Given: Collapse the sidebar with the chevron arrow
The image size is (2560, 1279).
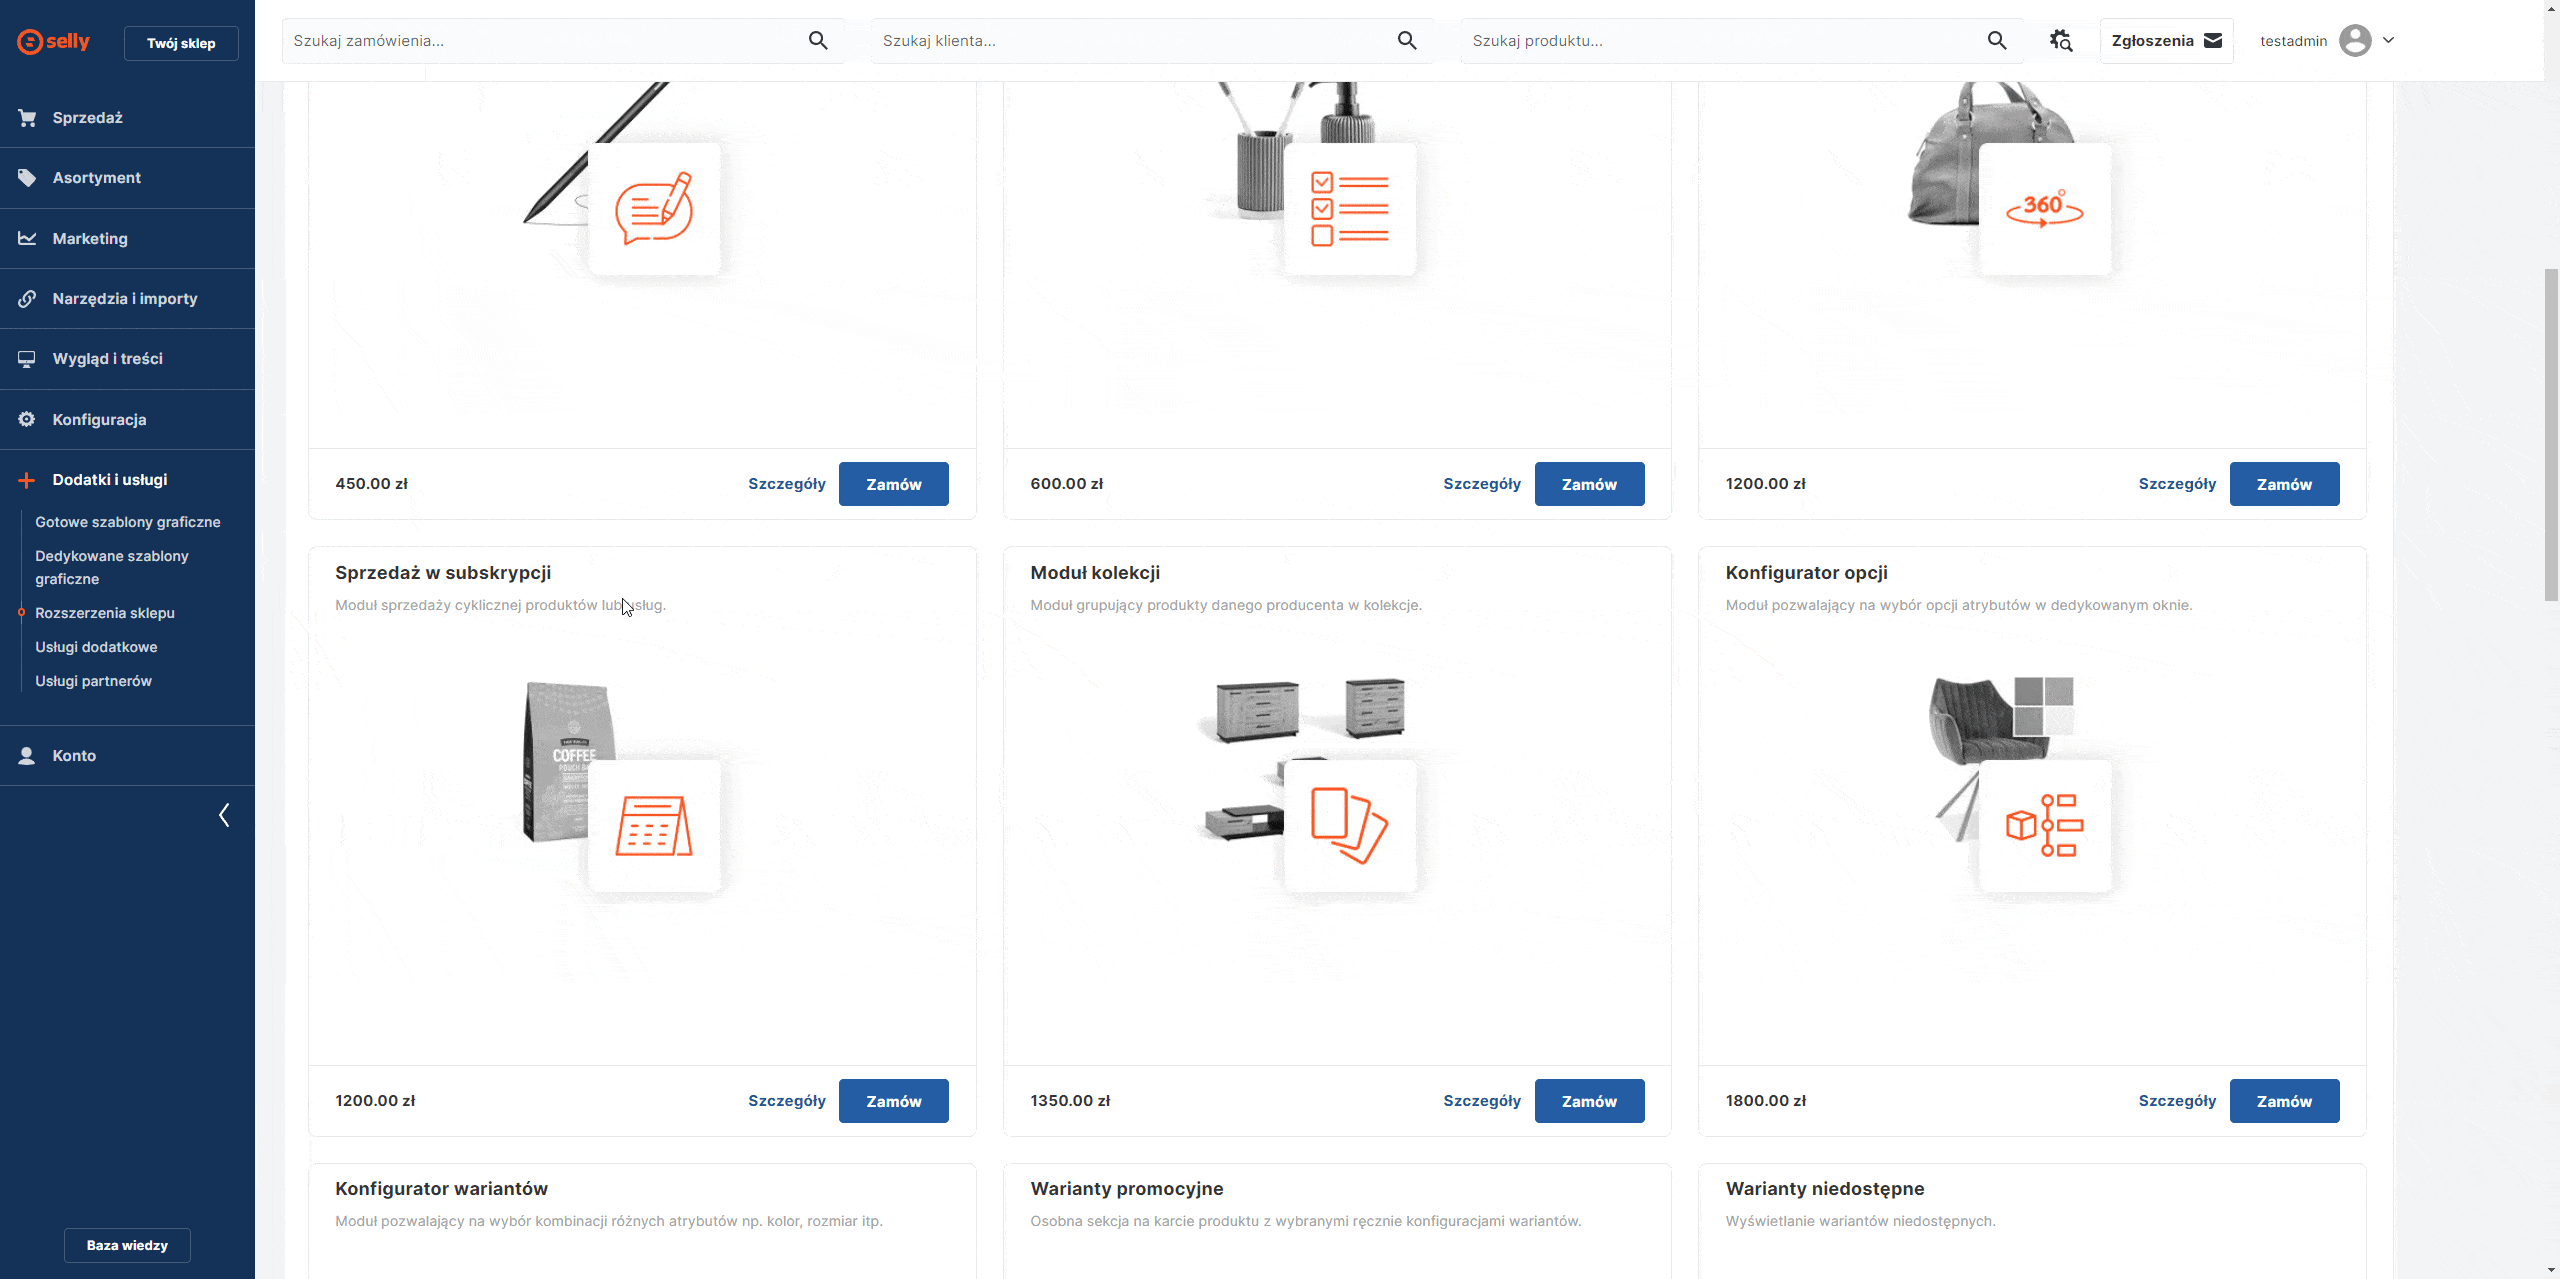Looking at the screenshot, I should click(x=224, y=815).
